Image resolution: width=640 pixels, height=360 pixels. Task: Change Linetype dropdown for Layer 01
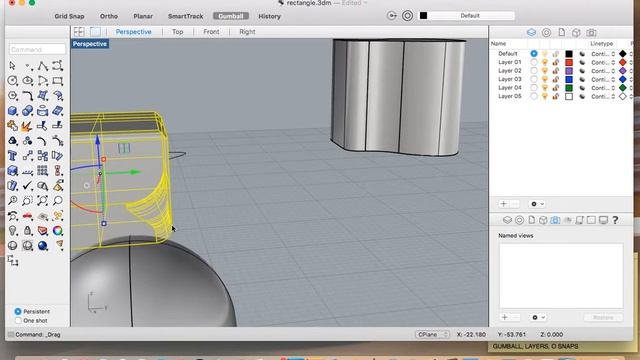click(x=603, y=62)
